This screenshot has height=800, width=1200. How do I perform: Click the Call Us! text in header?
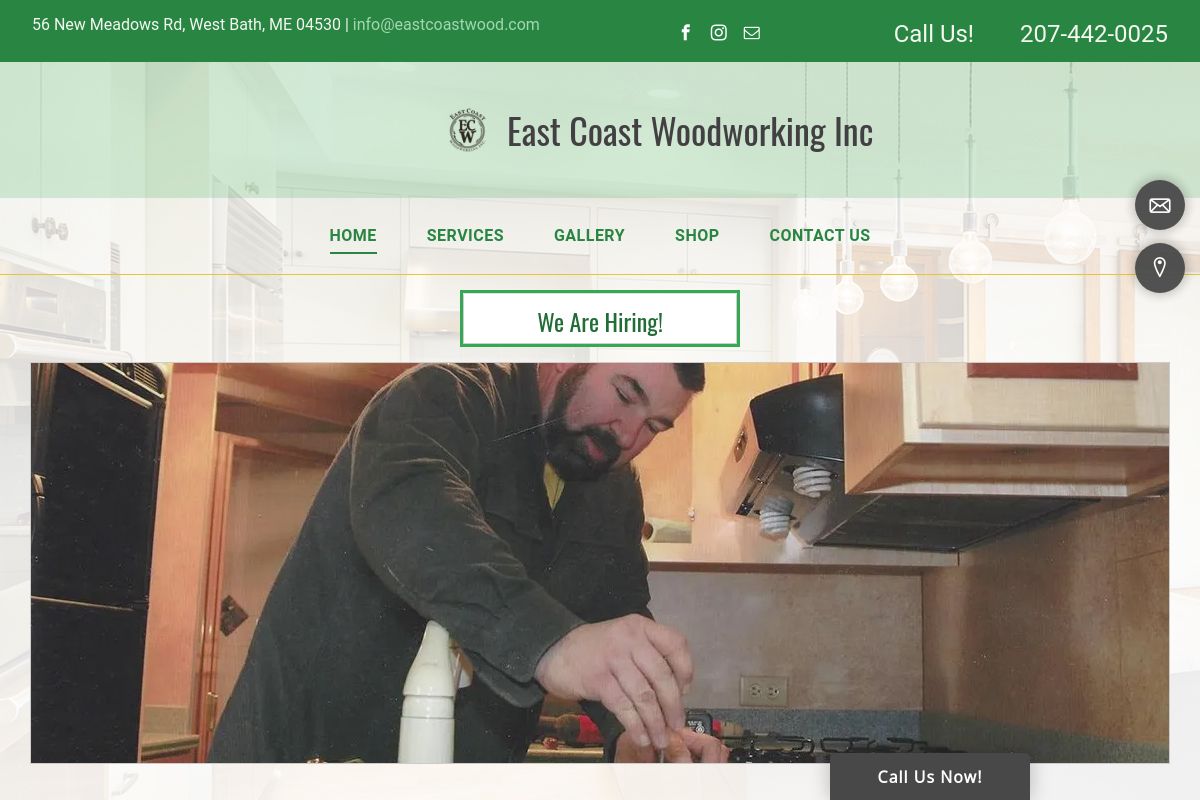[933, 34]
